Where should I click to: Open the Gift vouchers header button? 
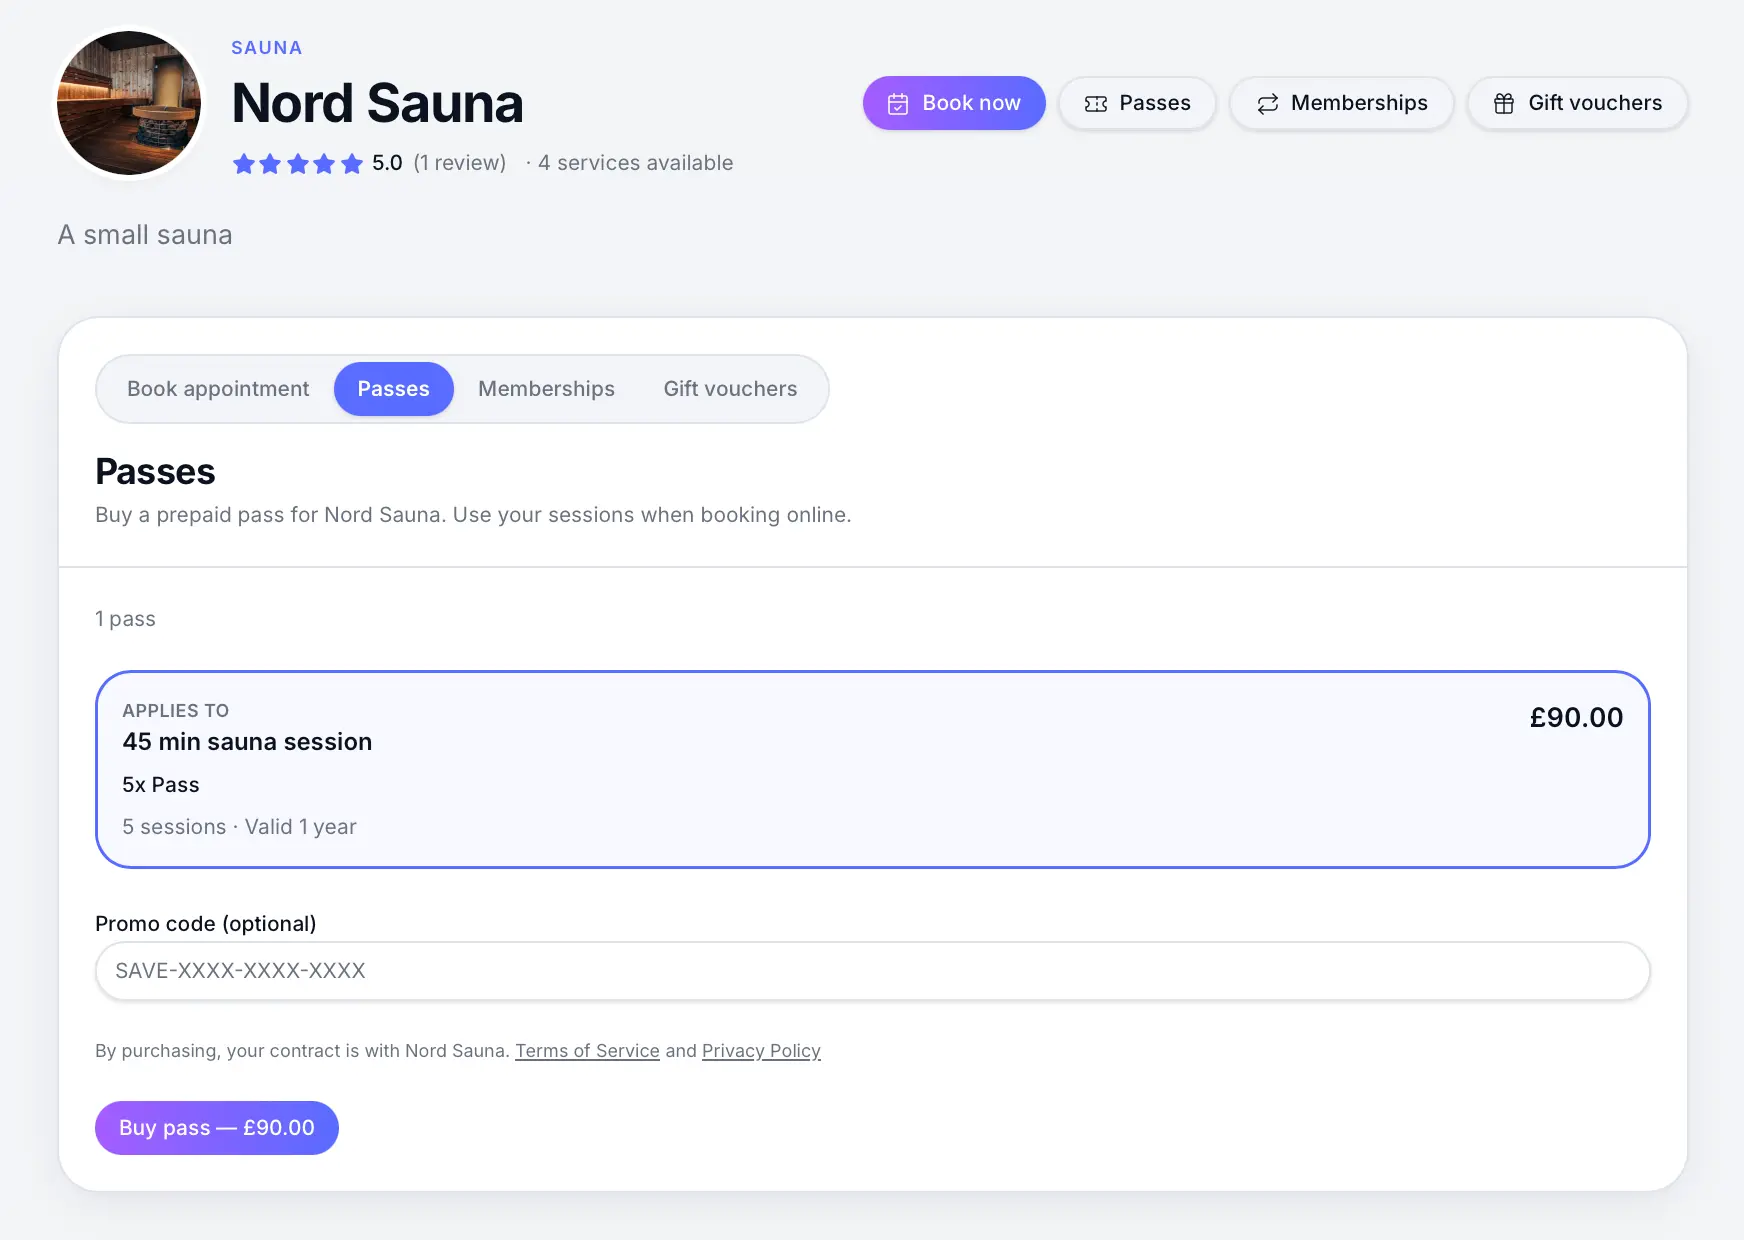(x=1578, y=103)
